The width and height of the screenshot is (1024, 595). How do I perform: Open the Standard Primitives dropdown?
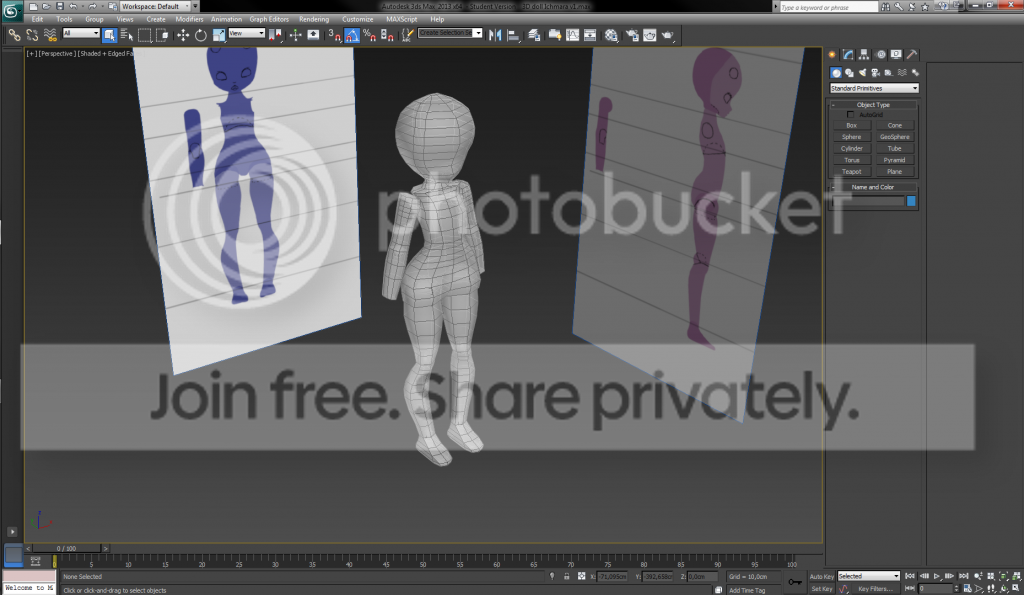tap(874, 88)
